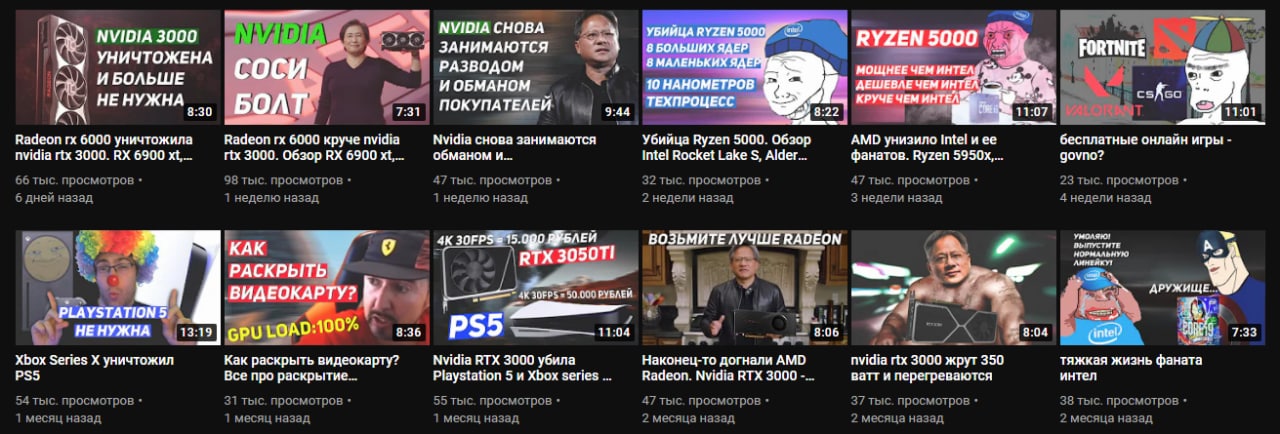The height and width of the screenshot is (434, 1280).
Task: Open the 'Ryzen 5000' pink wojak thumbnail
Action: click(x=954, y=67)
